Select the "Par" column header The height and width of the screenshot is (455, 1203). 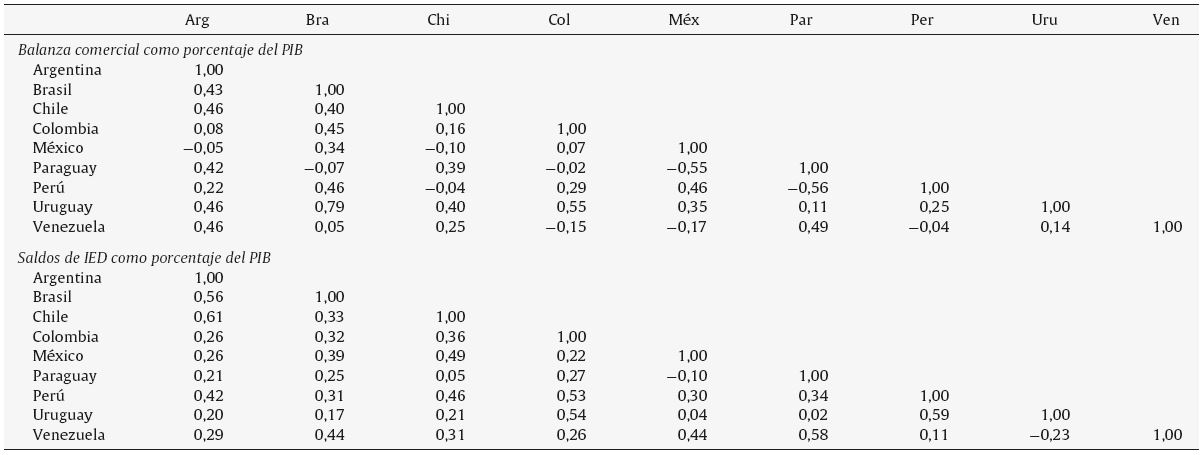[x=800, y=20]
